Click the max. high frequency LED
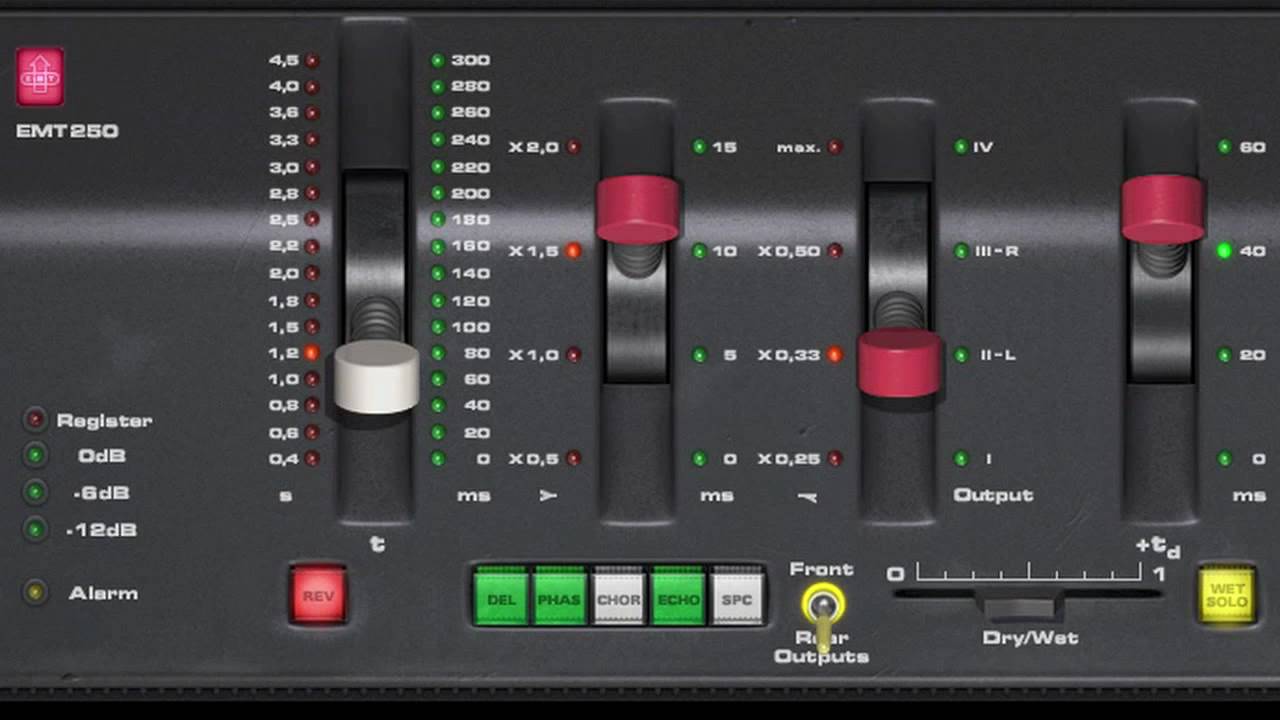This screenshot has height=720, width=1280. [x=835, y=147]
